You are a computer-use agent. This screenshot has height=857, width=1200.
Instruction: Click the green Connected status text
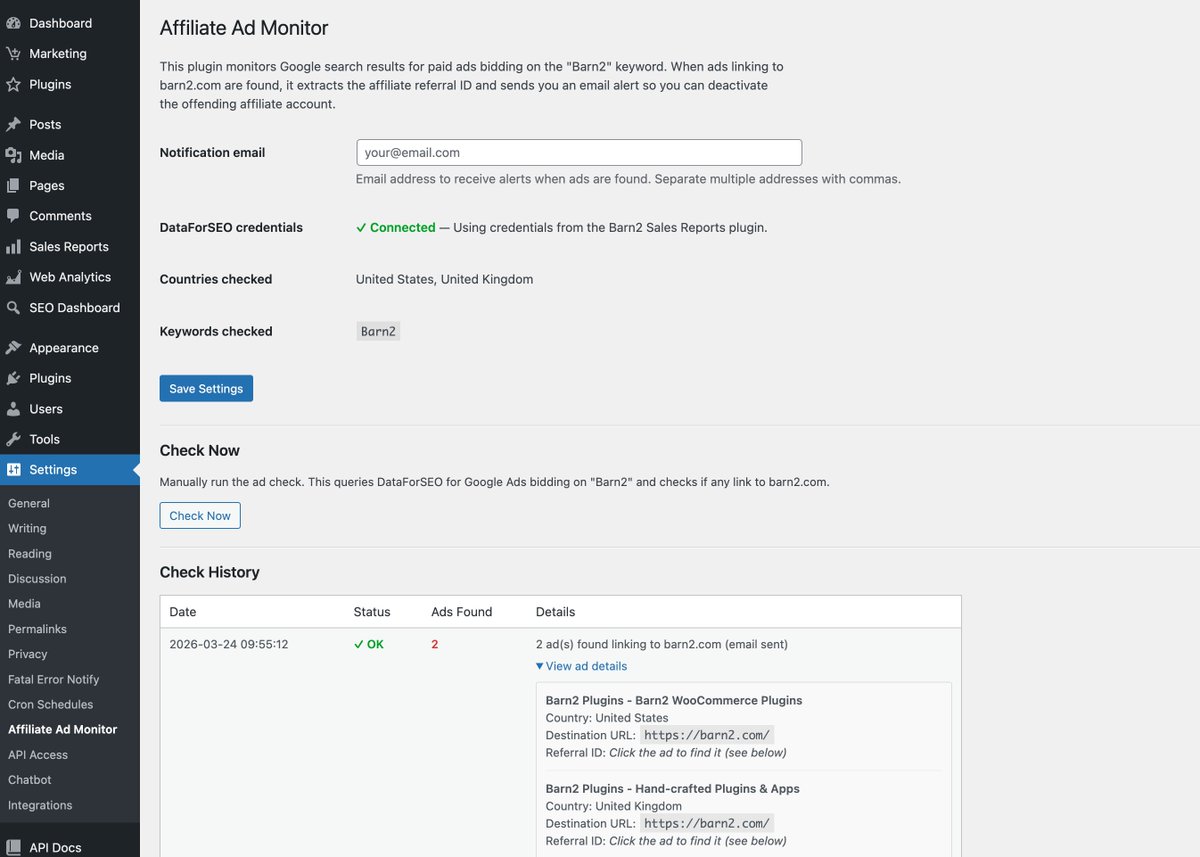tap(396, 227)
